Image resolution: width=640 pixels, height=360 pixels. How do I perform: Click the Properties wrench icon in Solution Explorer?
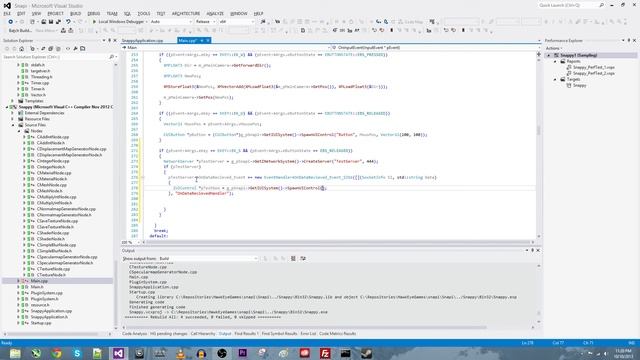(x=75, y=49)
